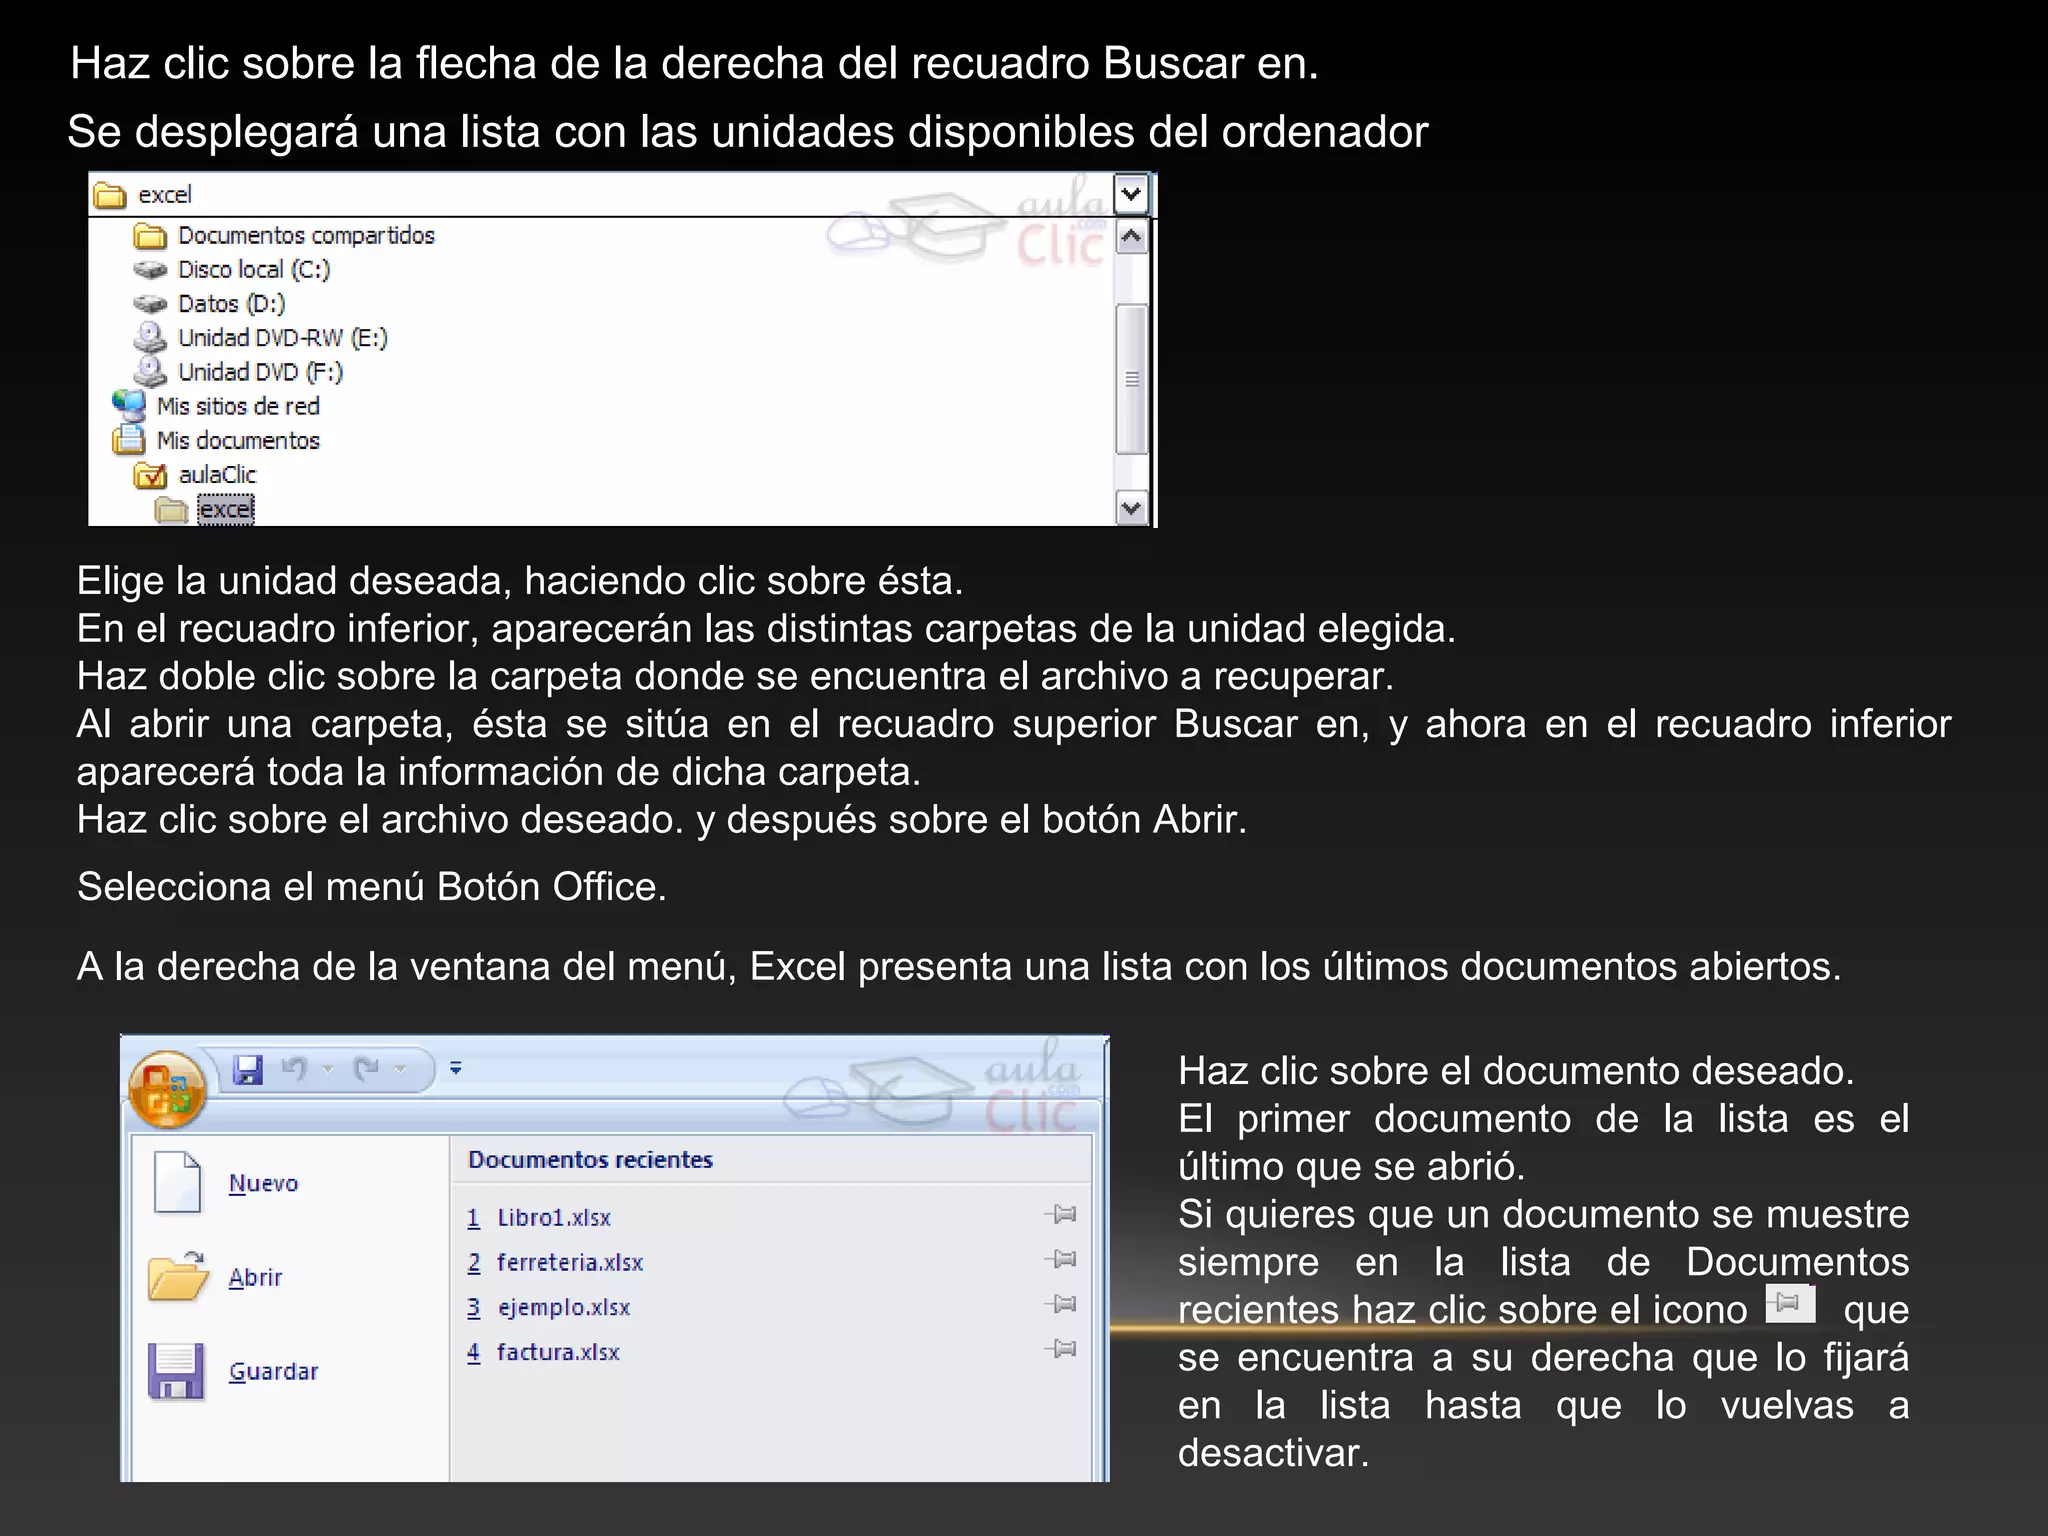Pin factura.xlsx to recent list
2048x1536 pixels.
[1061, 1349]
